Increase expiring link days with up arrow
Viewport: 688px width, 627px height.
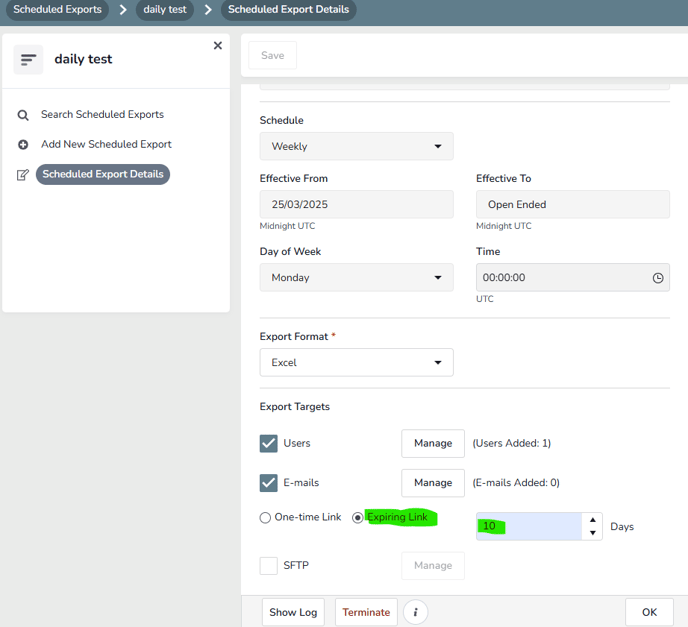(593, 520)
